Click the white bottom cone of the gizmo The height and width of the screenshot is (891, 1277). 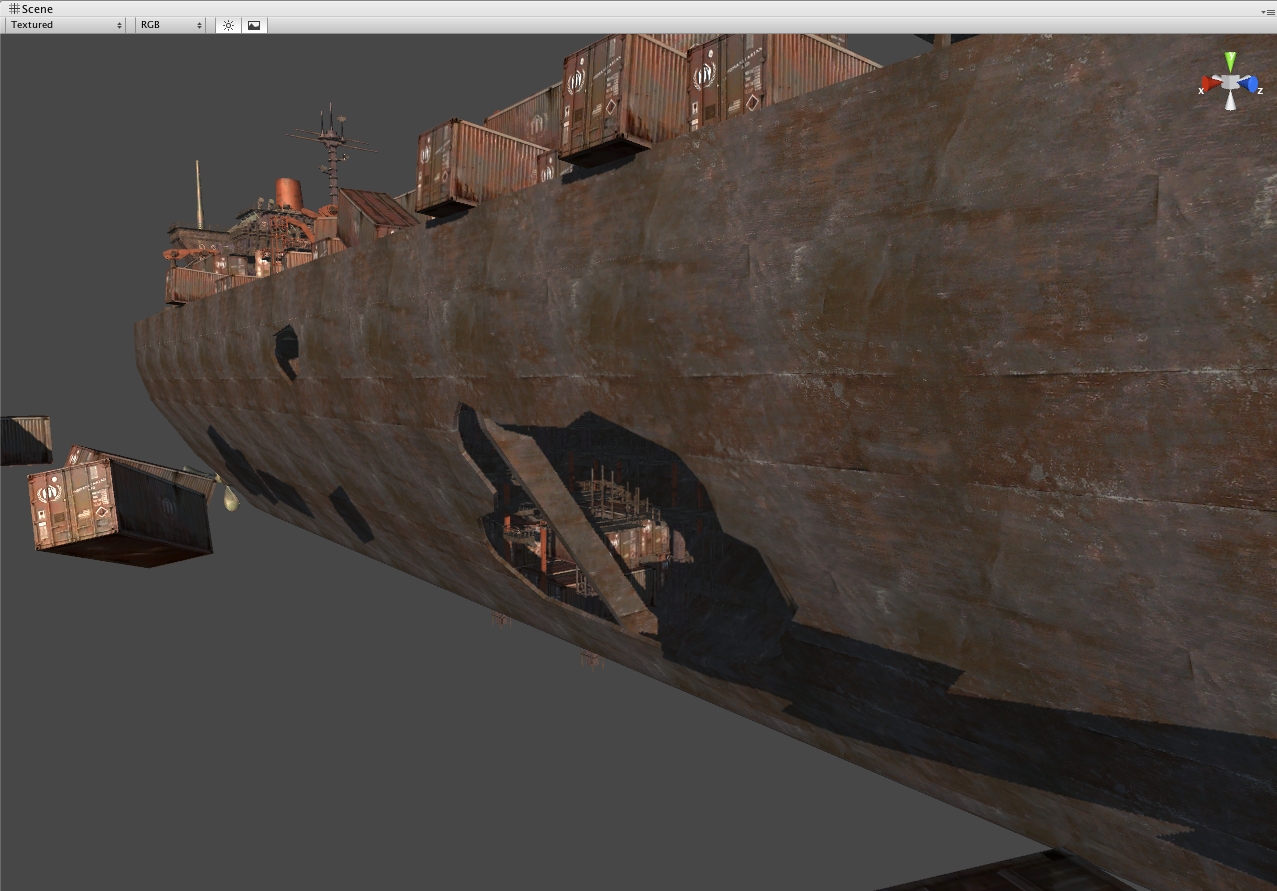pos(1230,102)
